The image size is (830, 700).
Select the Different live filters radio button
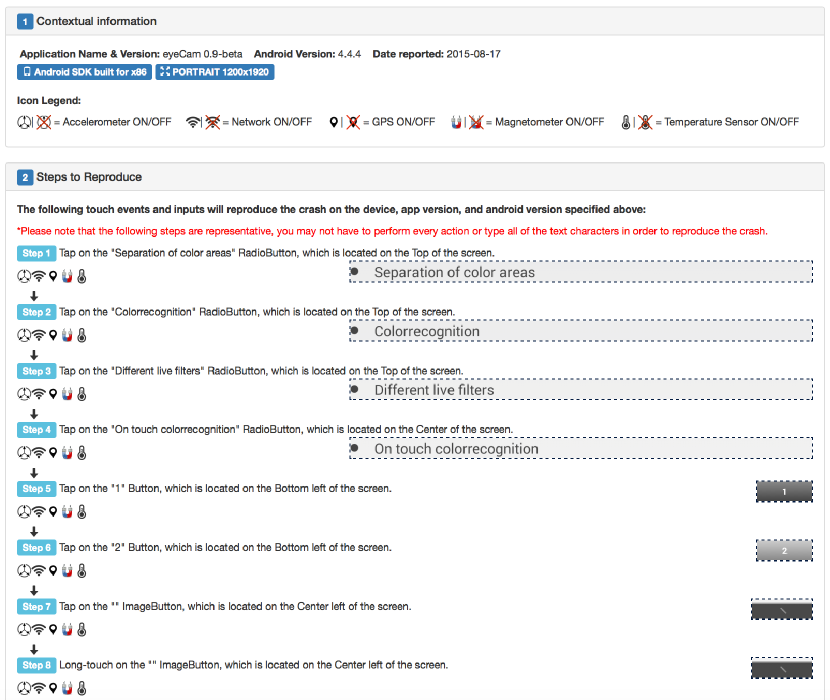click(x=355, y=390)
